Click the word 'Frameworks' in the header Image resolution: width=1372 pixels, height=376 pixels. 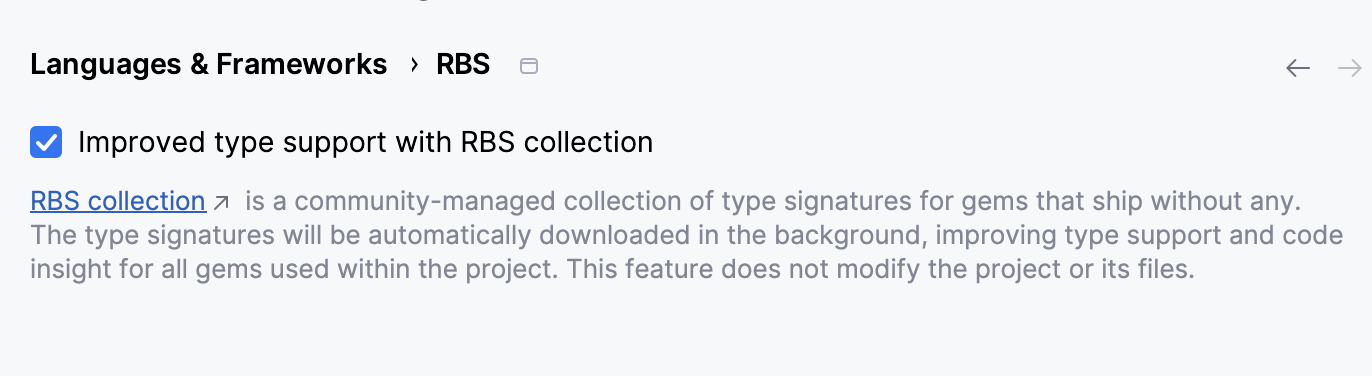click(x=302, y=65)
